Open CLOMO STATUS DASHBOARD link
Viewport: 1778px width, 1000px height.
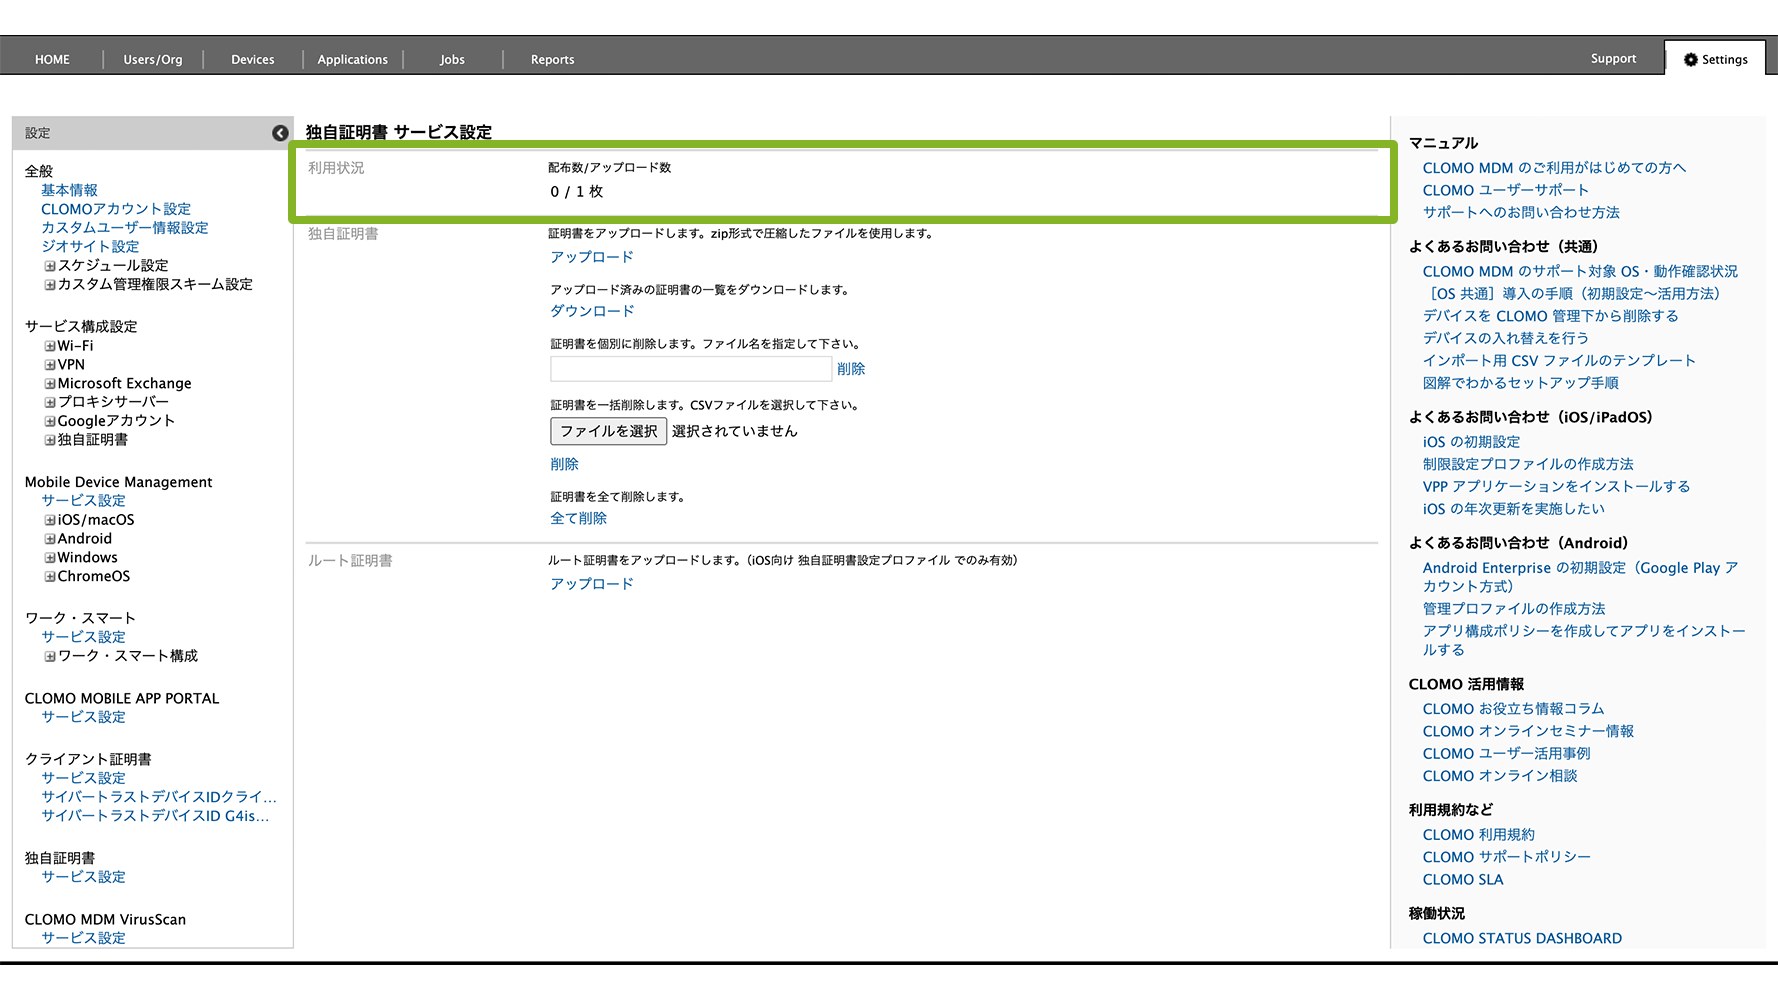click(1521, 938)
